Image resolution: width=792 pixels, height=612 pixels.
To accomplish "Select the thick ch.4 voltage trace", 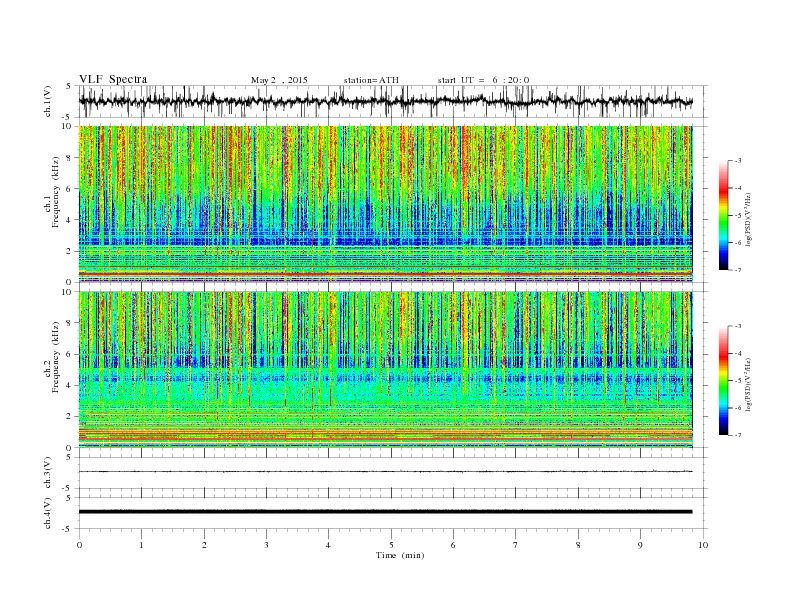I will coord(386,512).
